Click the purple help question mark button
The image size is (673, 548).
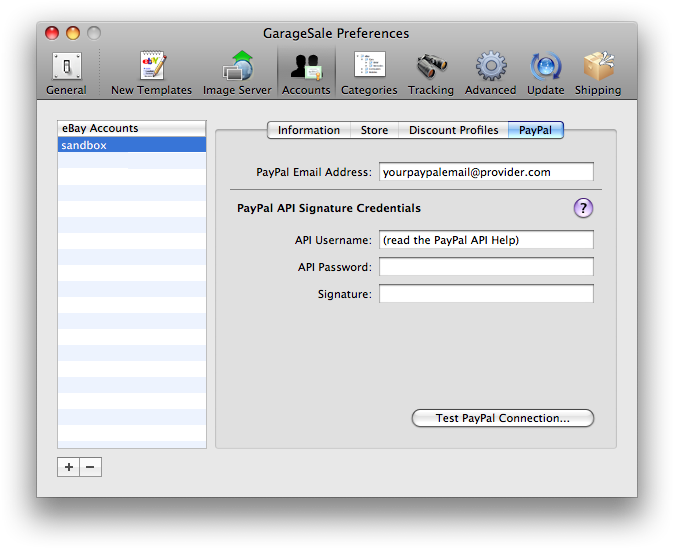point(583,208)
